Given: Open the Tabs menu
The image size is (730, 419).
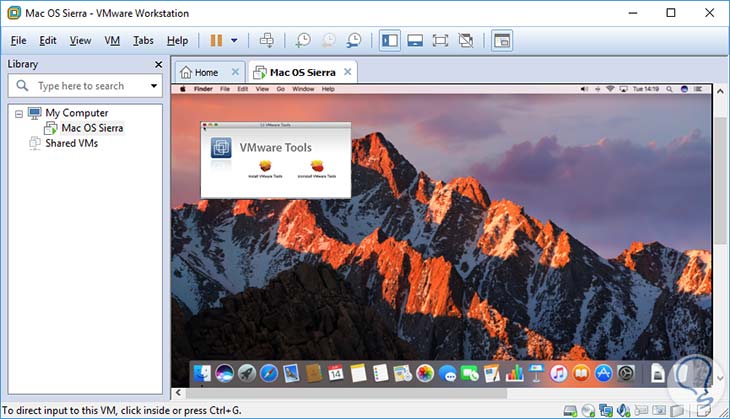Looking at the screenshot, I should tap(143, 41).
